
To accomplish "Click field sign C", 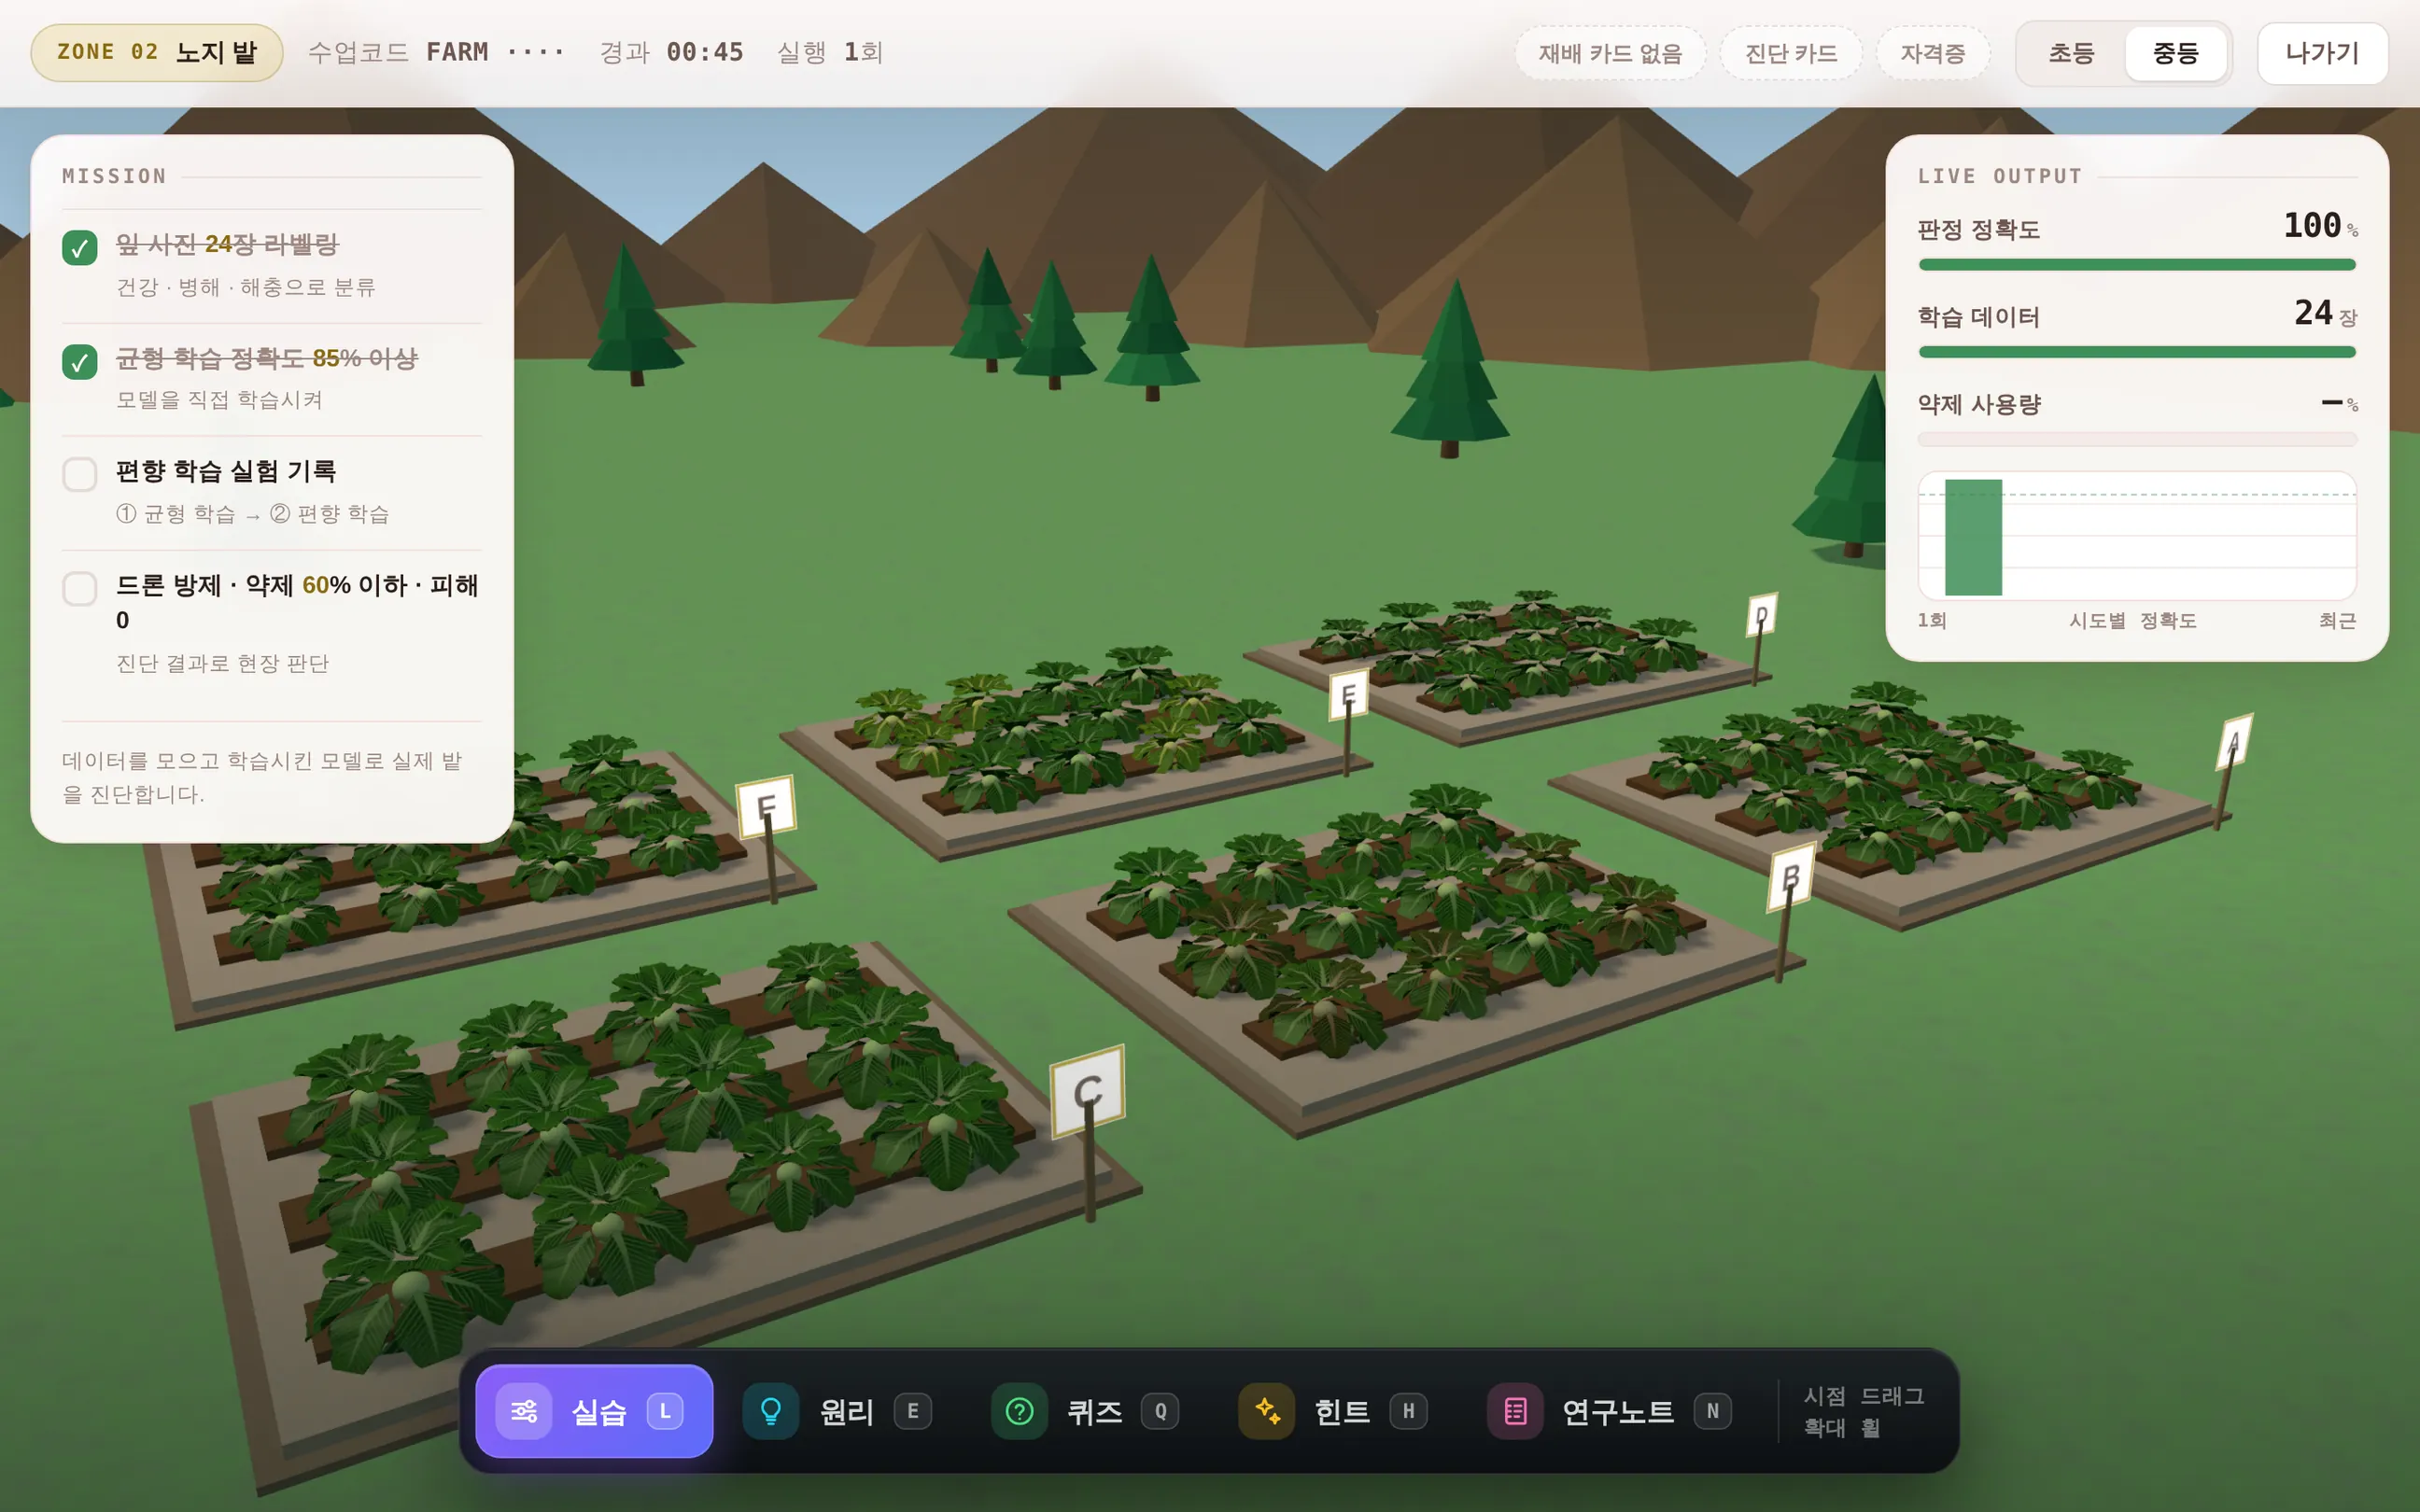I will 1088,1091.
